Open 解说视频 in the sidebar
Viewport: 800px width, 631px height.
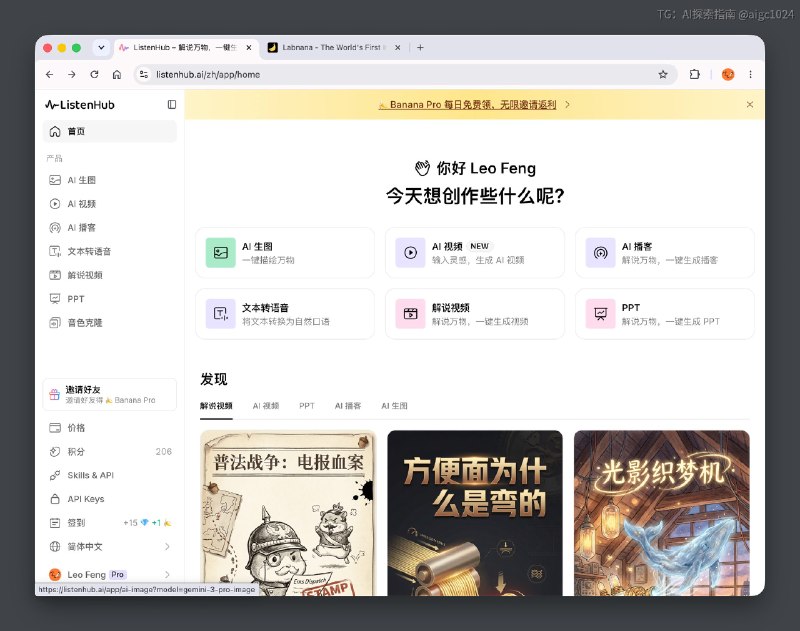[x=110, y=275]
